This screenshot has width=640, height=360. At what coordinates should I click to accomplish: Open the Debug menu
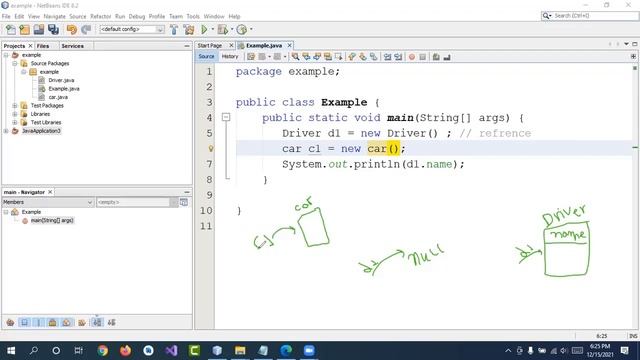click(x=137, y=16)
